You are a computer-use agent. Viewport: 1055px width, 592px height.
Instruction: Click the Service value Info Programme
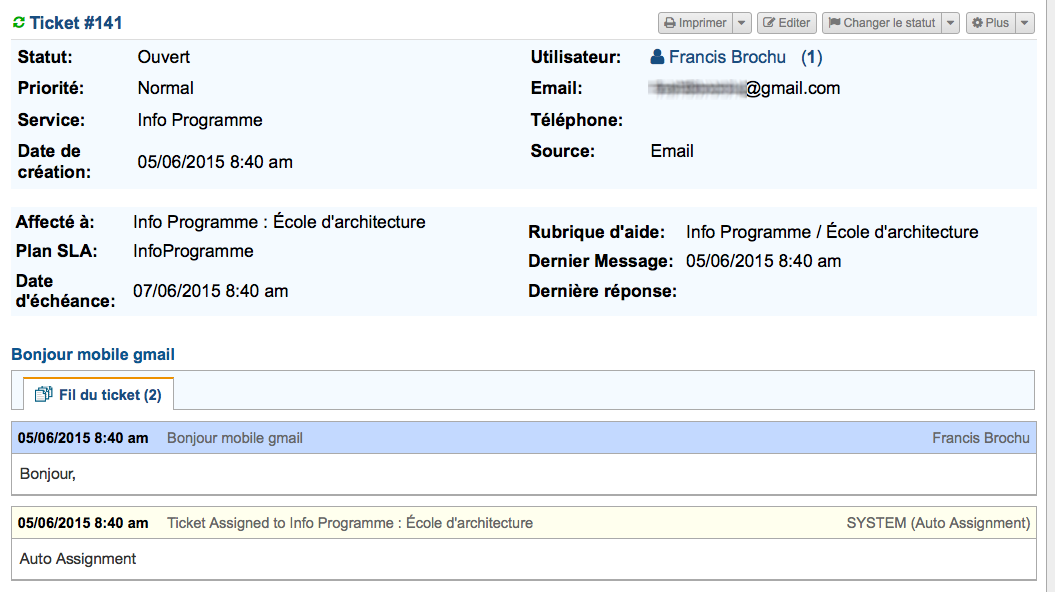pos(200,120)
